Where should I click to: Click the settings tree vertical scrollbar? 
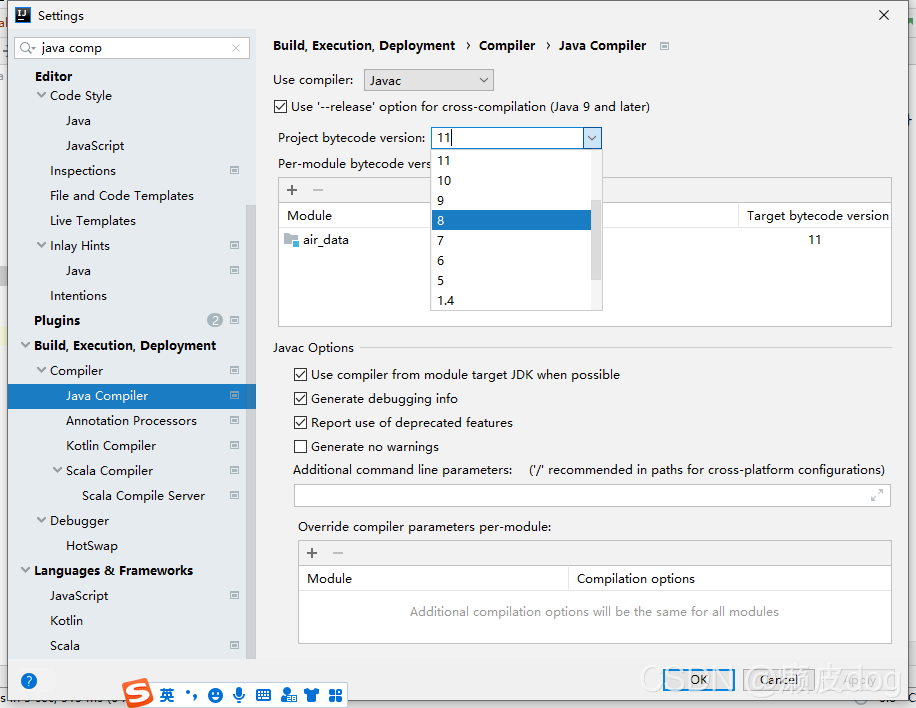(x=251, y=431)
